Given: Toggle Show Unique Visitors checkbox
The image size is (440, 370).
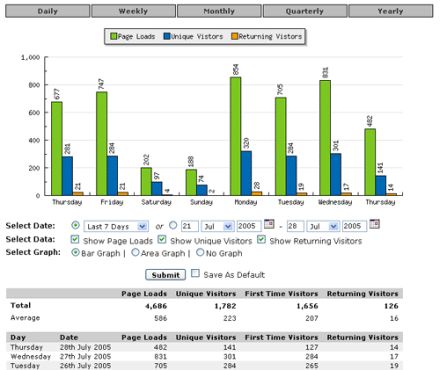Looking at the screenshot, I should [162, 239].
